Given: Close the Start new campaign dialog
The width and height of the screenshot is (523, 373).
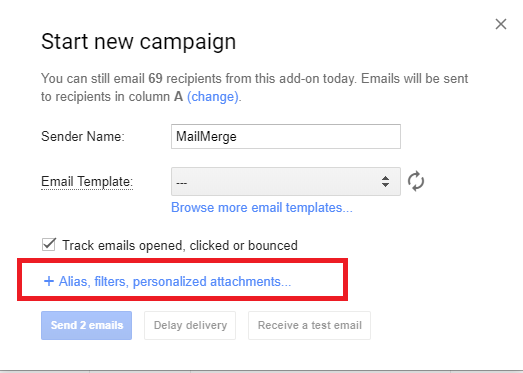Looking at the screenshot, I should (501, 24).
